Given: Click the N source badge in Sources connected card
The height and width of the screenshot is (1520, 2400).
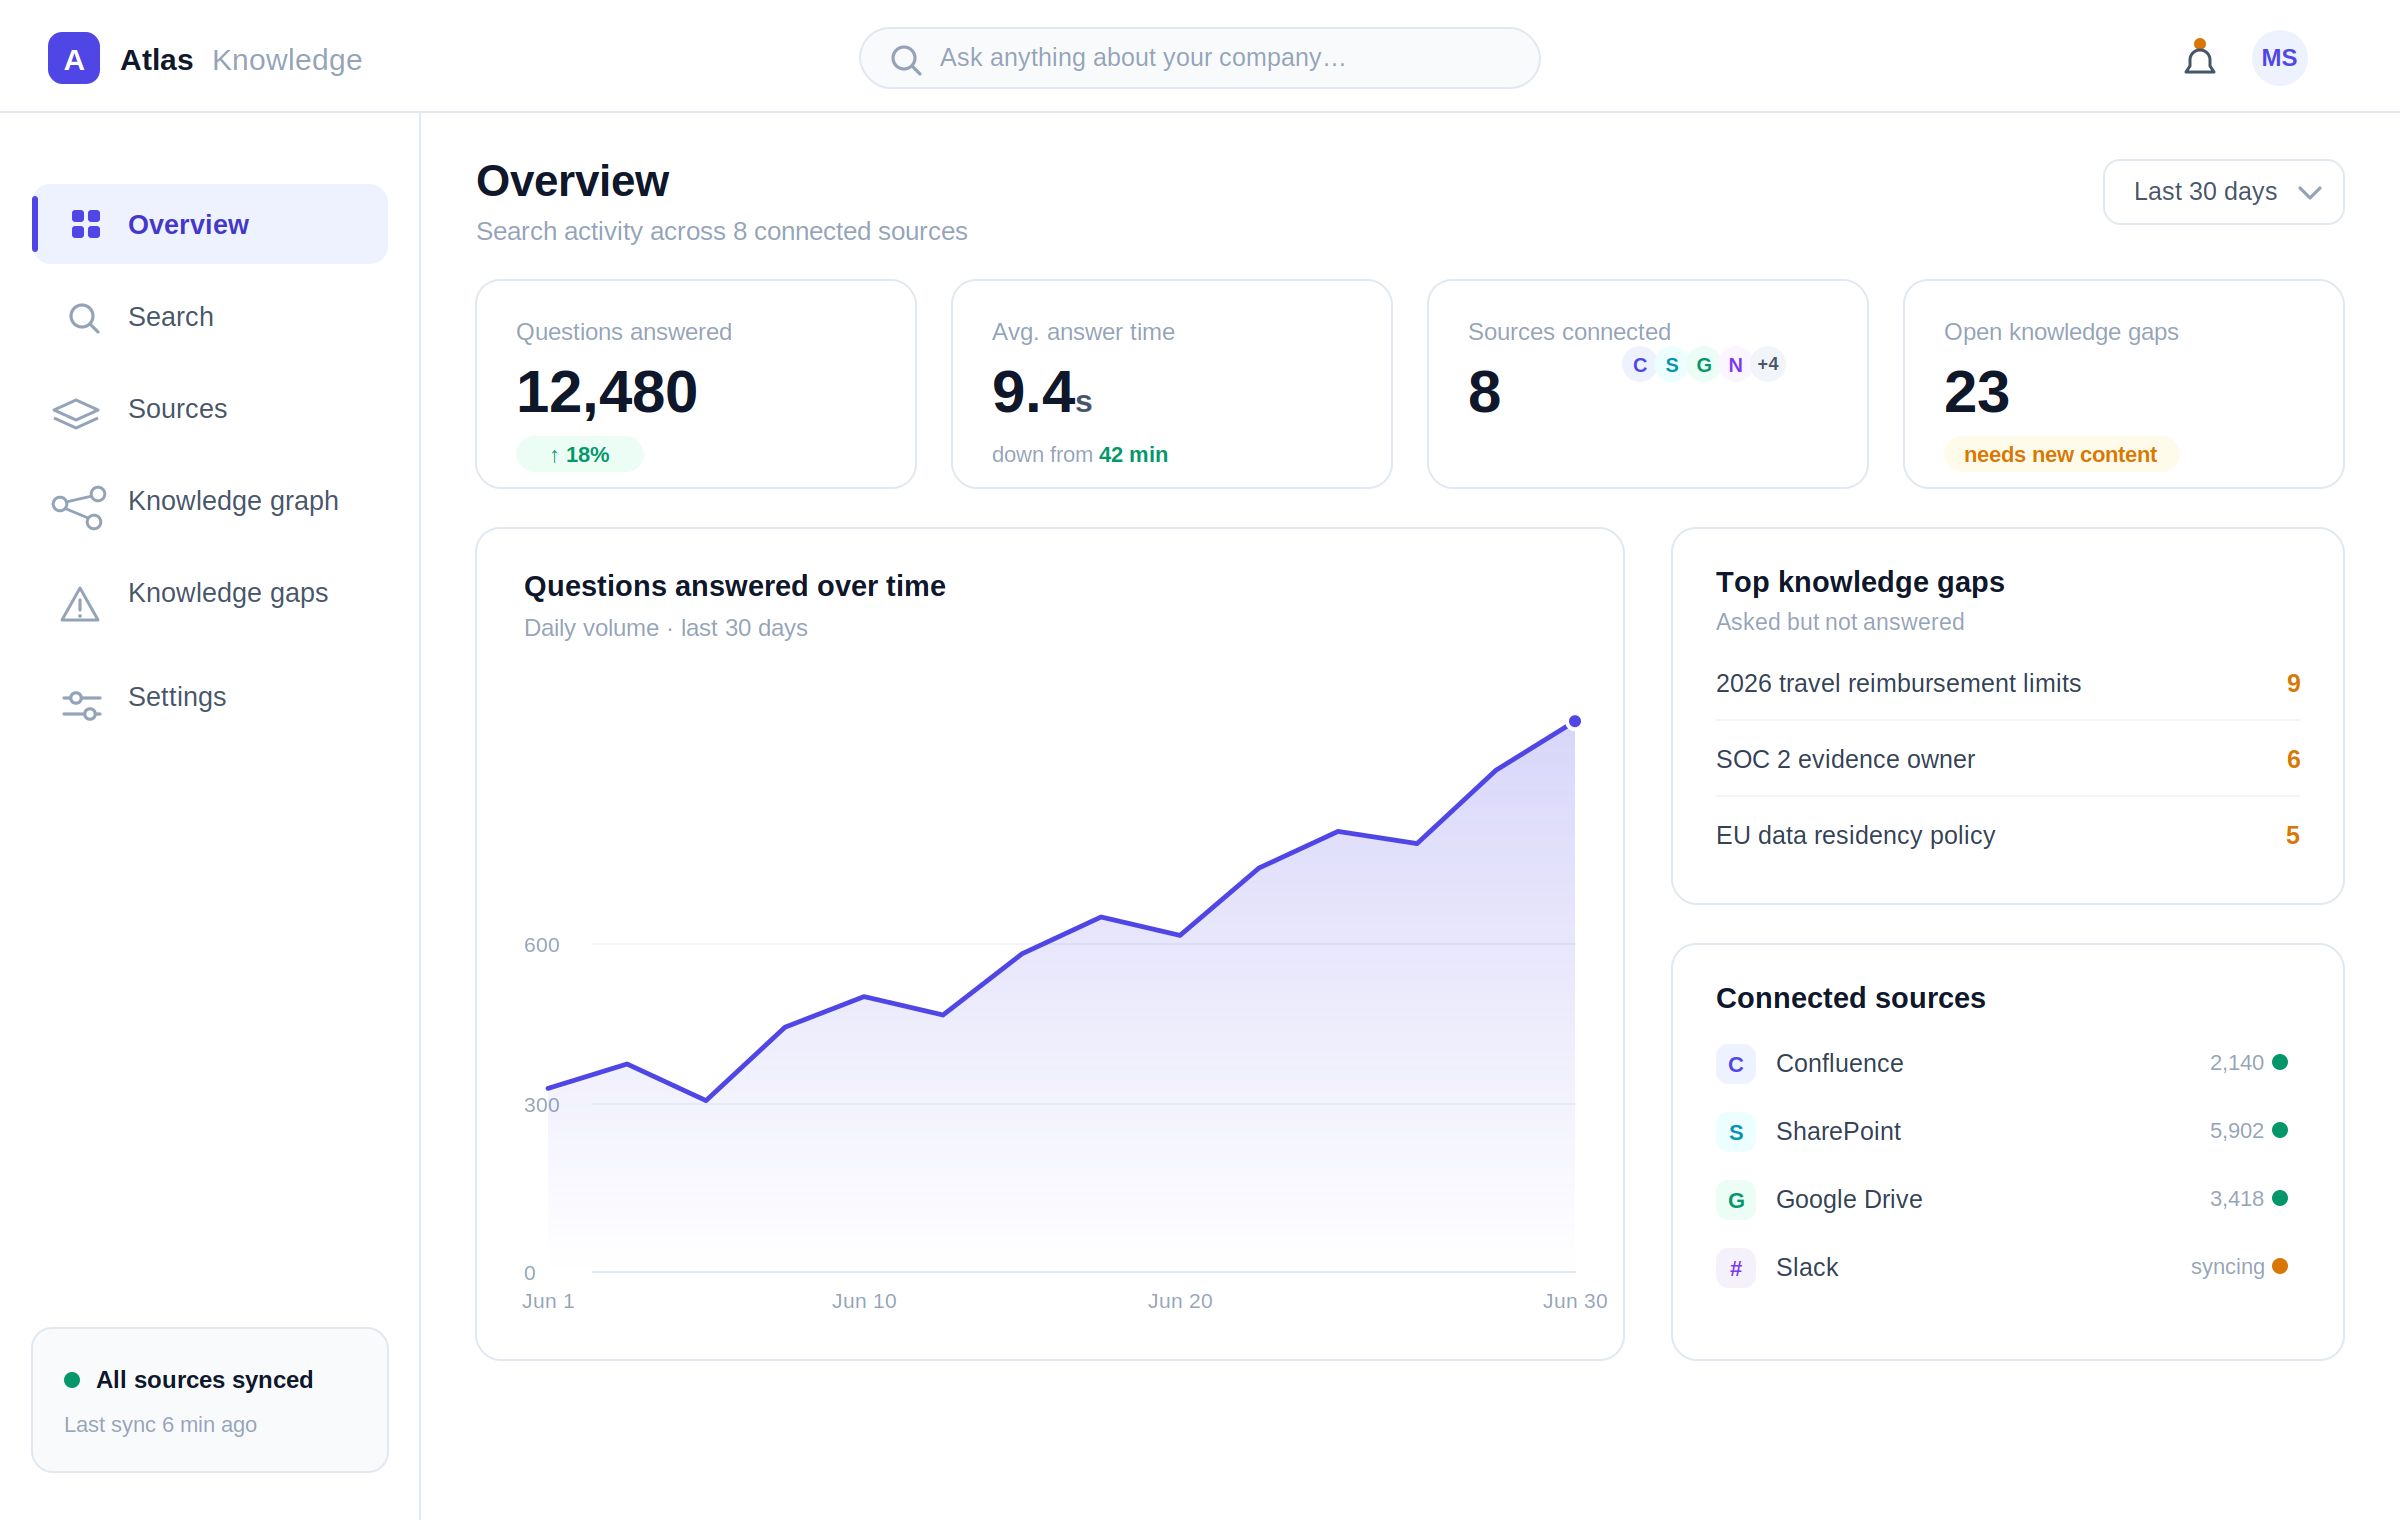Looking at the screenshot, I should point(1736,365).
